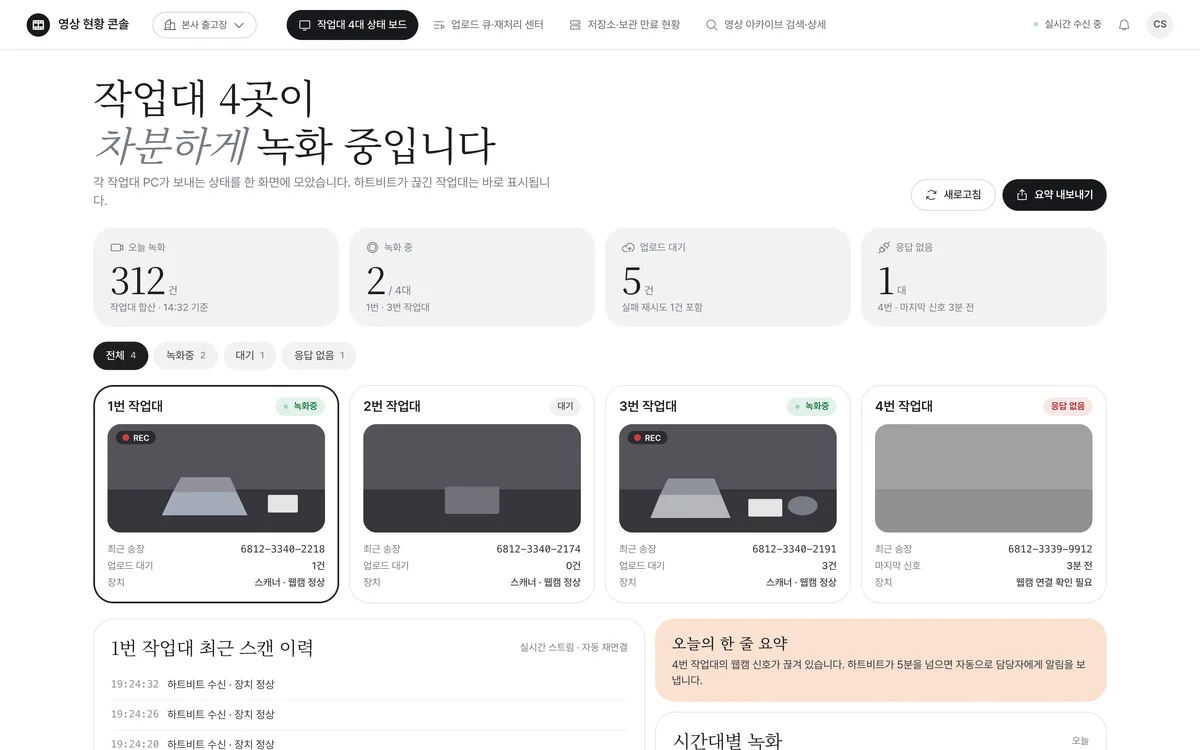
Task: Click the 19:24:26 heartbeat log row
Action: [369, 715]
